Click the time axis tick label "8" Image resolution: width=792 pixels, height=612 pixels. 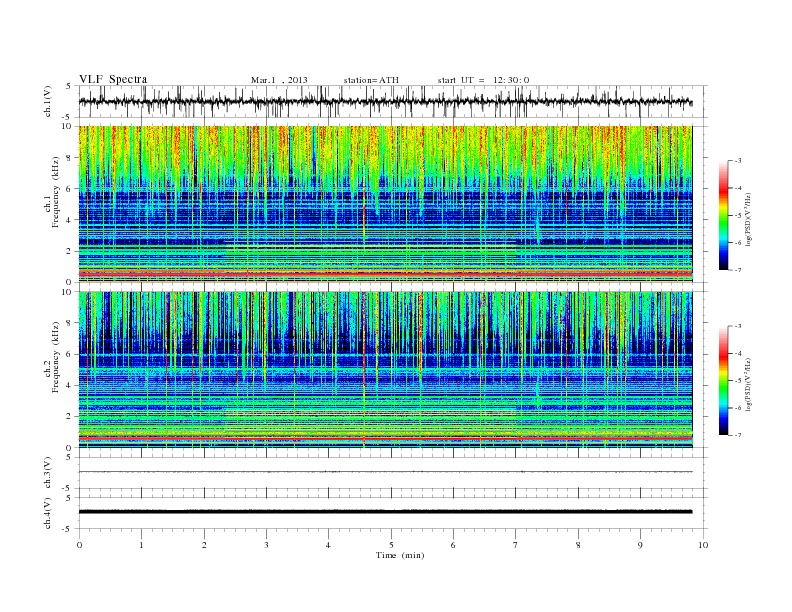click(x=578, y=545)
